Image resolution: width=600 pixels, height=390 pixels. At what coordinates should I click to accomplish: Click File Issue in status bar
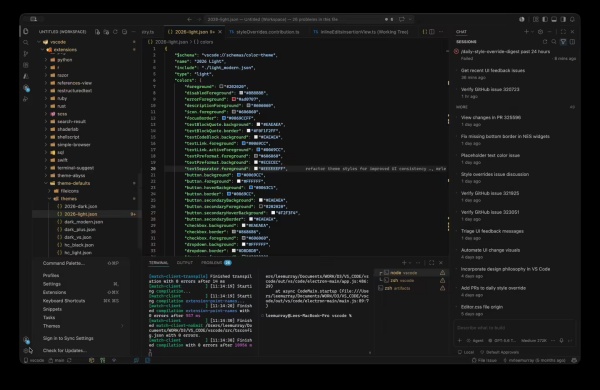point(484,361)
